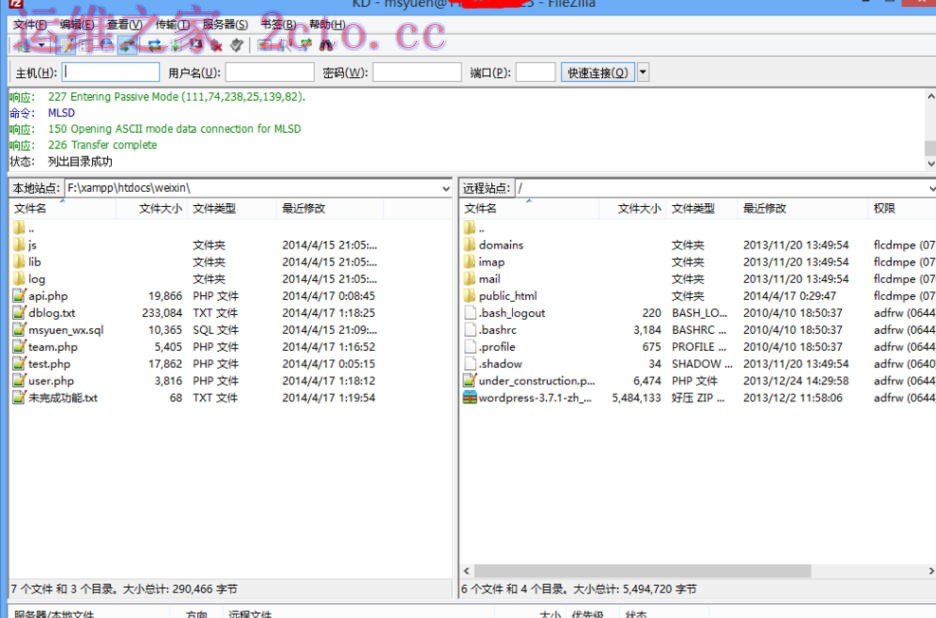This screenshot has width=936, height=618.
Task: Sort remote files by 权限 column
Action: click(900, 208)
